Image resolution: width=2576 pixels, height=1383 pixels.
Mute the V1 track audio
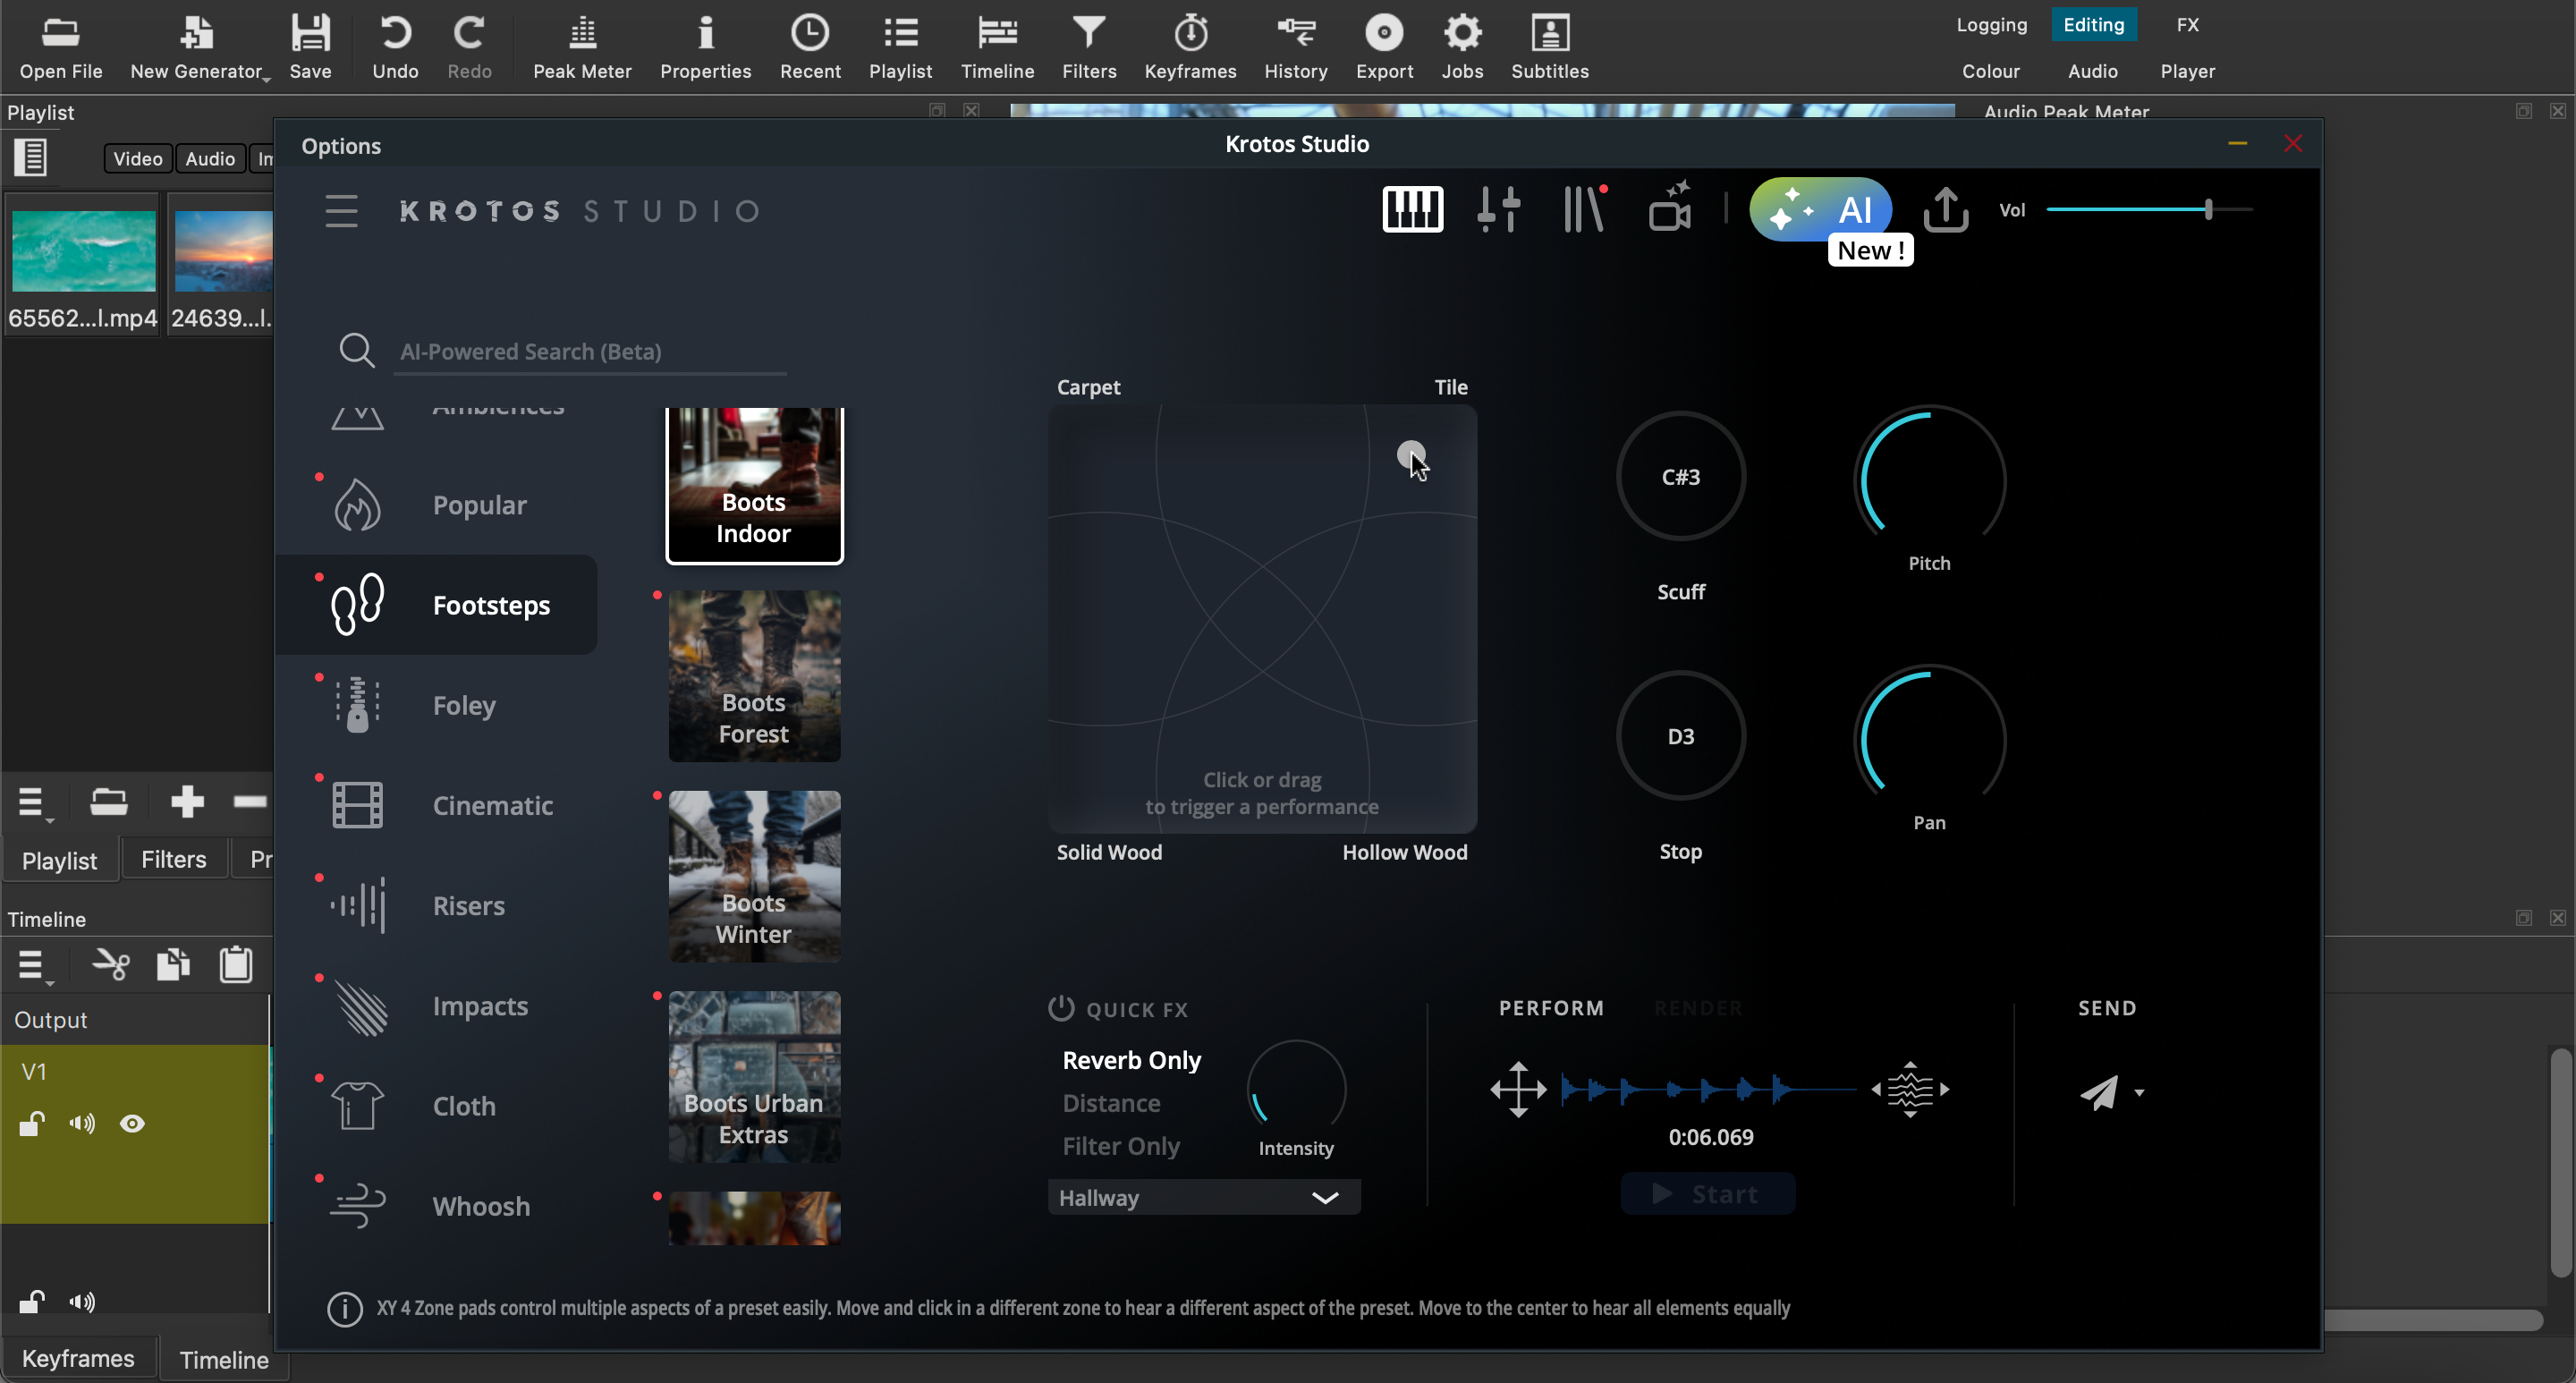(x=82, y=1124)
